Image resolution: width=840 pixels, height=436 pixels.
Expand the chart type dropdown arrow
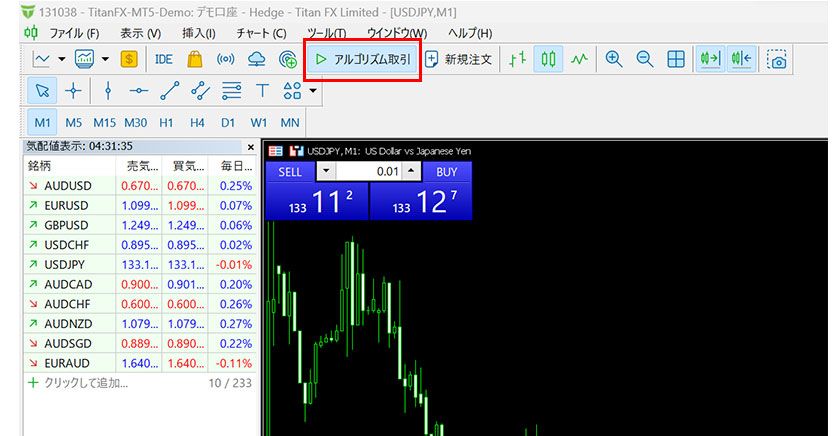pos(62,59)
